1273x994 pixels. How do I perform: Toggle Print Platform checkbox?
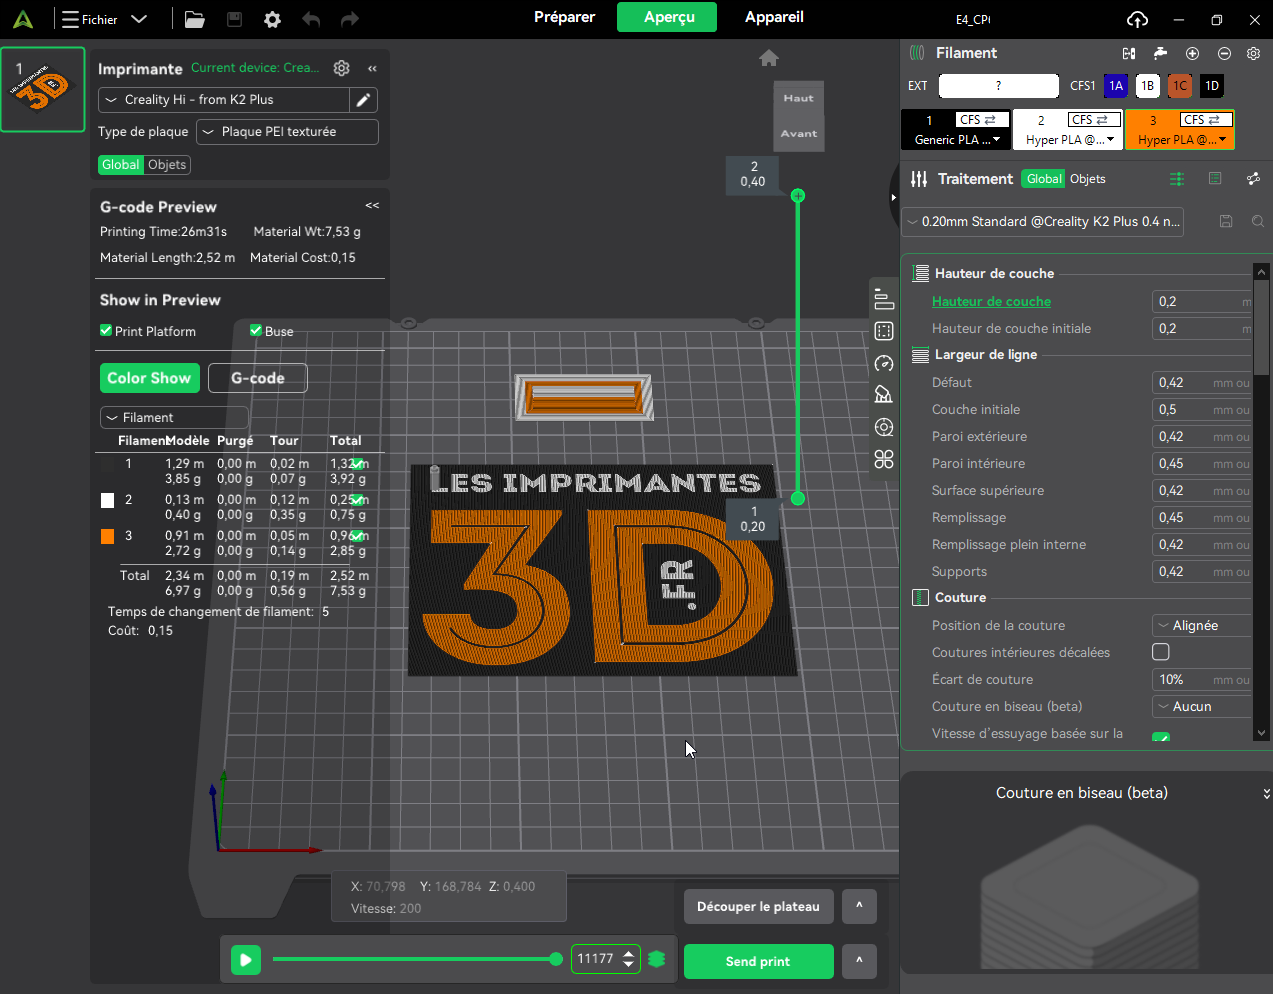tap(106, 331)
